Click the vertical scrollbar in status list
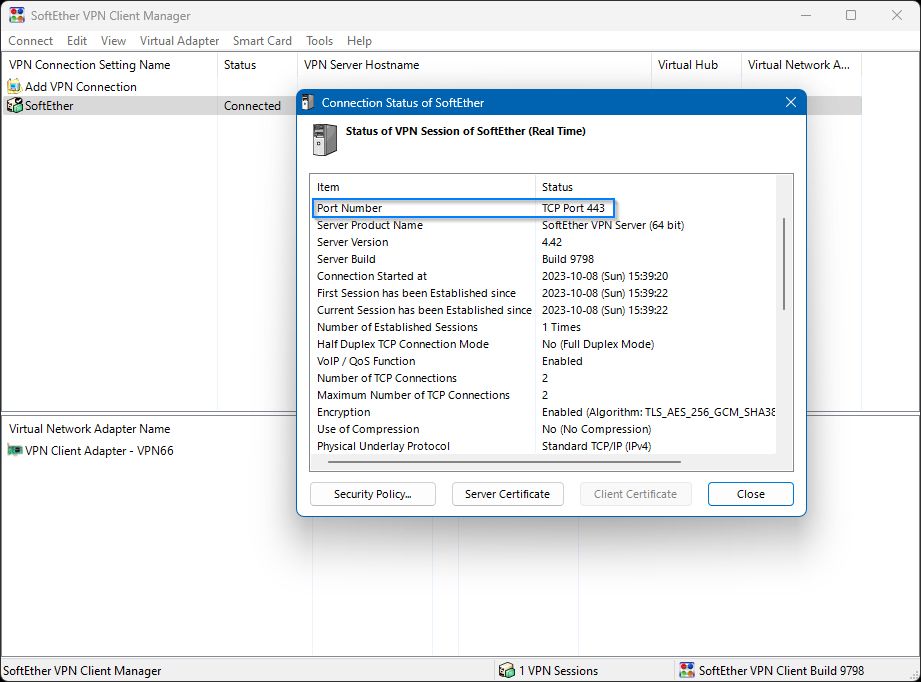Image resolution: width=921 pixels, height=682 pixels. click(x=784, y=265)
